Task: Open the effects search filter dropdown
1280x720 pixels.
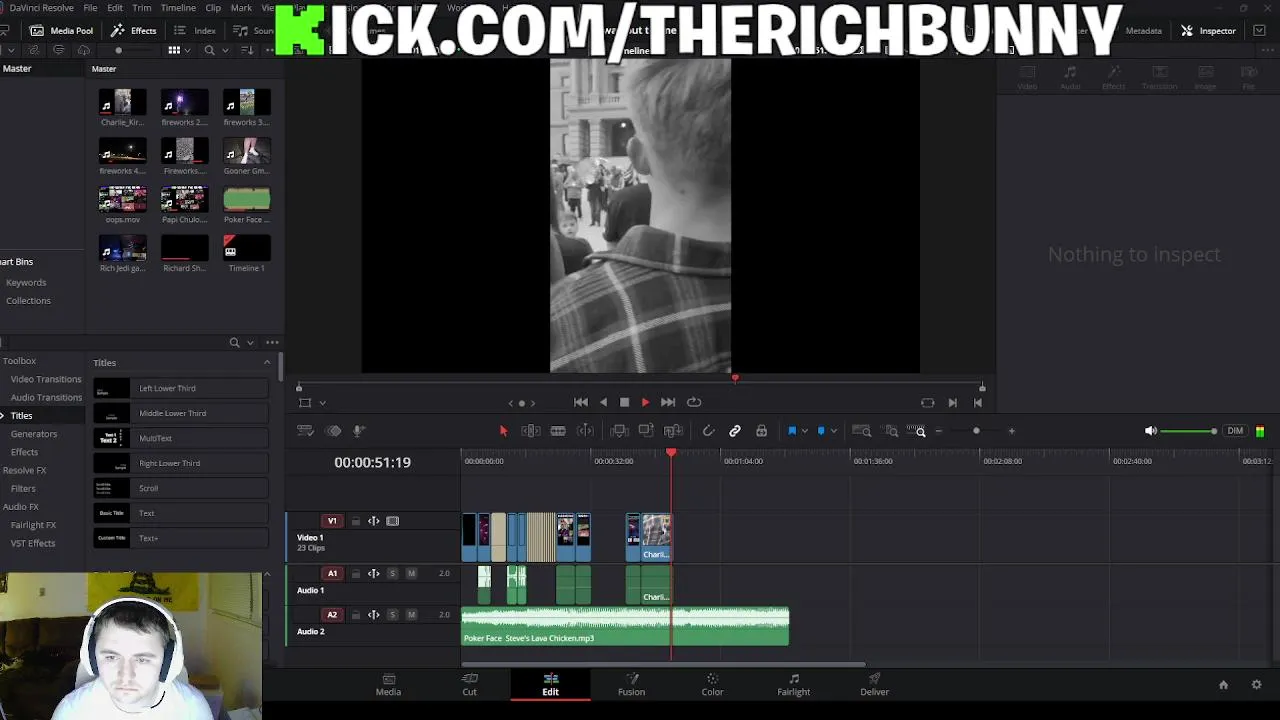Action: pos(250,342)
